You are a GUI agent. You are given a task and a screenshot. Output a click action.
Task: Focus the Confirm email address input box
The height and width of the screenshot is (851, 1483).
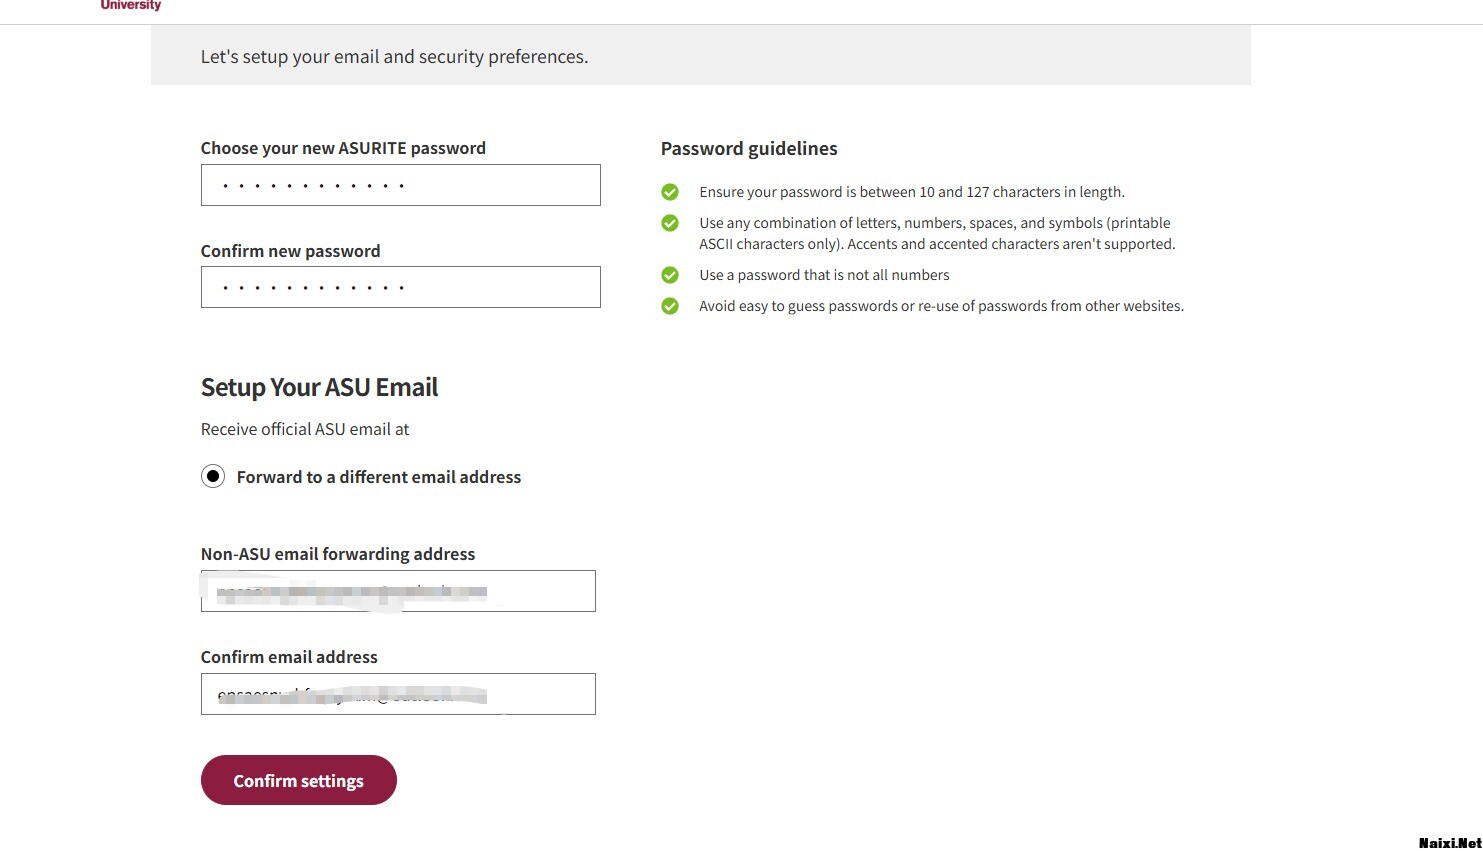[x=398, y=694]
